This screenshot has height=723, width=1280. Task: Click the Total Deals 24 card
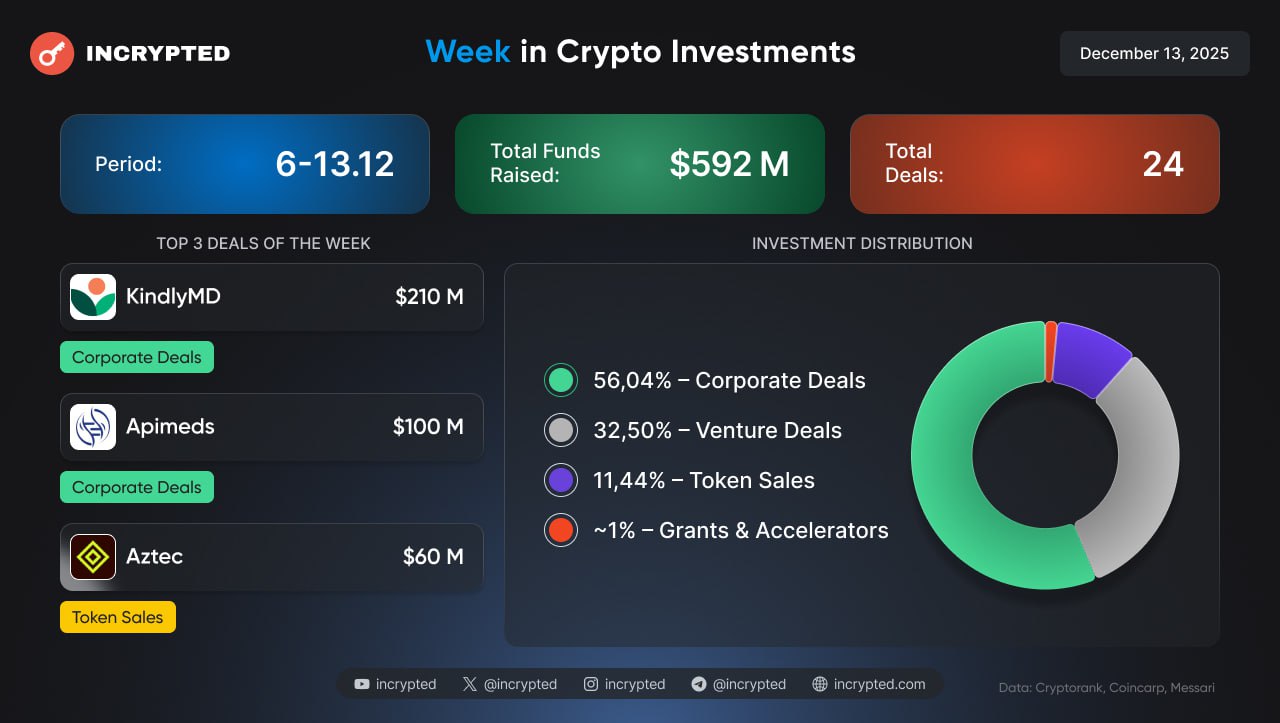click(x=1034, y=164)
